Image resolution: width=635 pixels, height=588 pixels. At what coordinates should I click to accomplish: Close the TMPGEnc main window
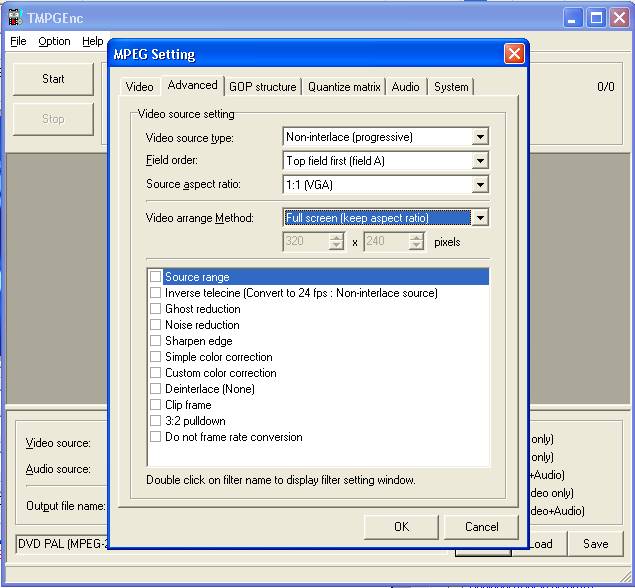click(x=620, y=18)
